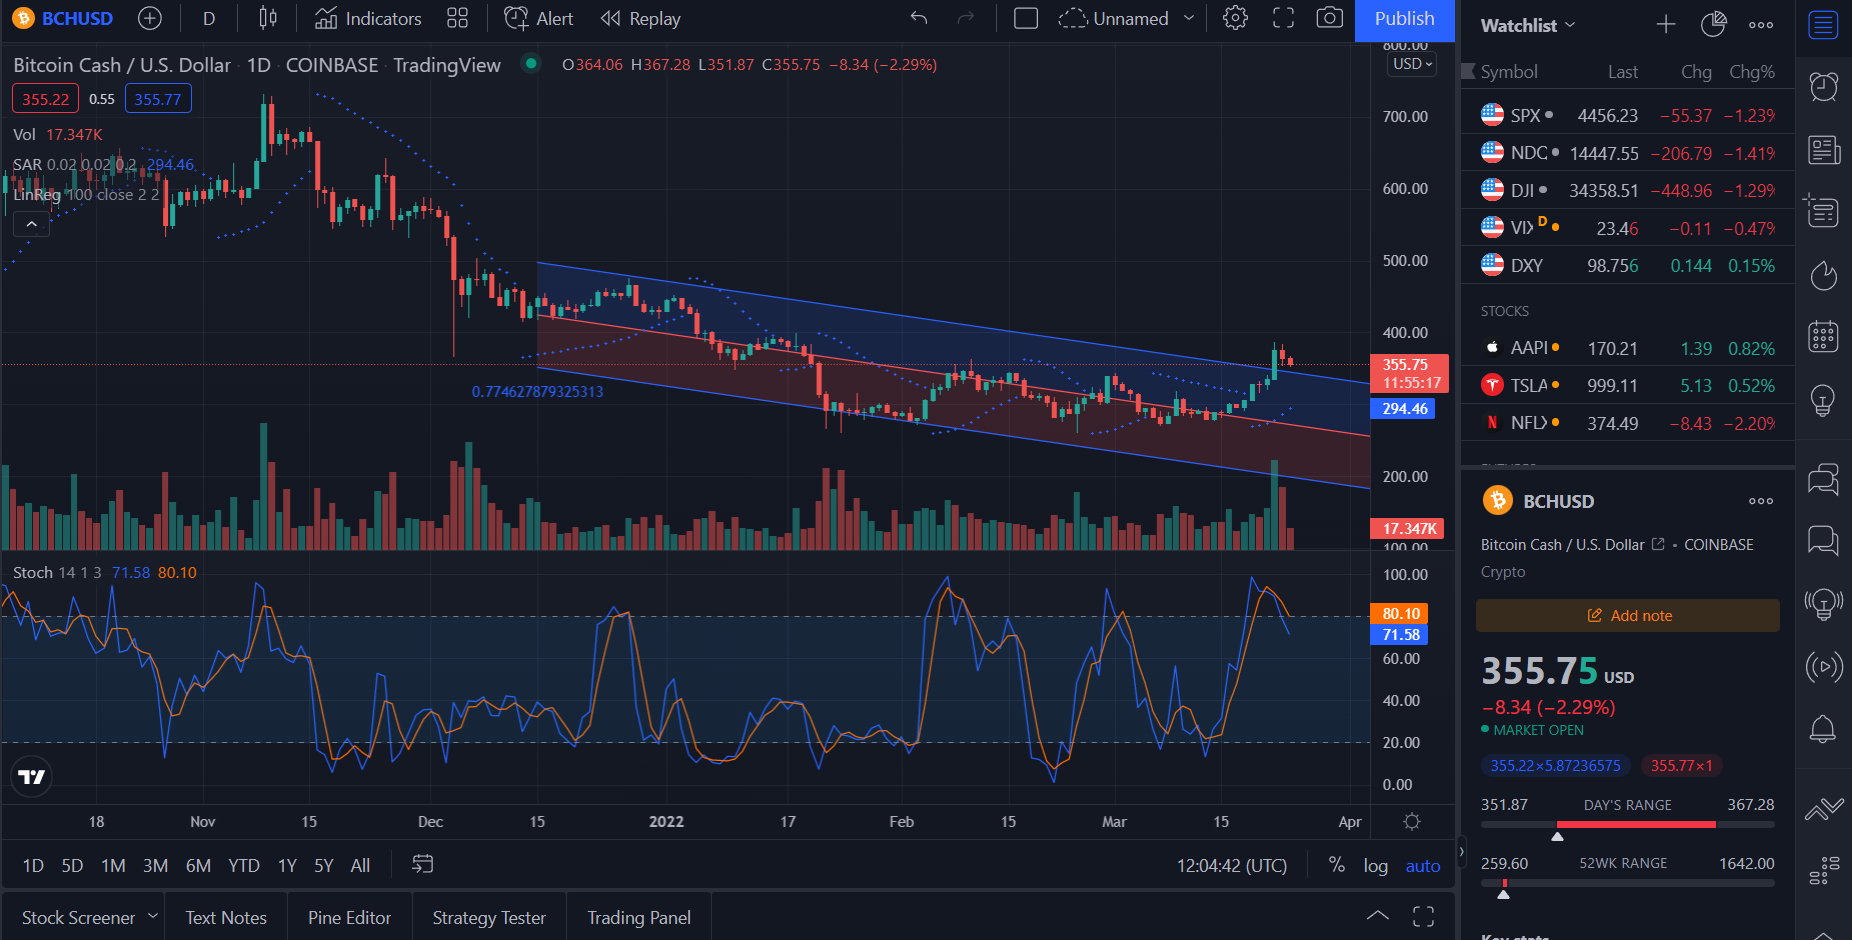The image size is (1852, 940).
Task: Open the chart settings gear icon
Action: click(x=1235, y=18)
